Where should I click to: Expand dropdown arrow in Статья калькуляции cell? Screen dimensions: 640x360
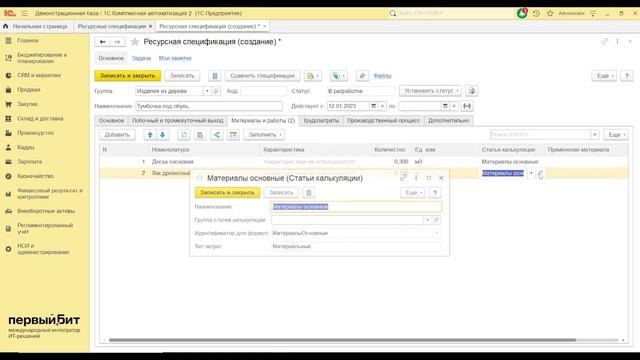point(531,173)
